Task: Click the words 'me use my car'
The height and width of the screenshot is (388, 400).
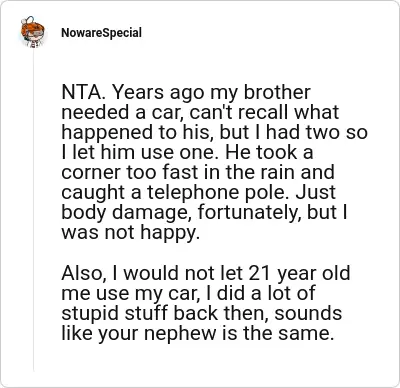Action: tap(131, 293)
